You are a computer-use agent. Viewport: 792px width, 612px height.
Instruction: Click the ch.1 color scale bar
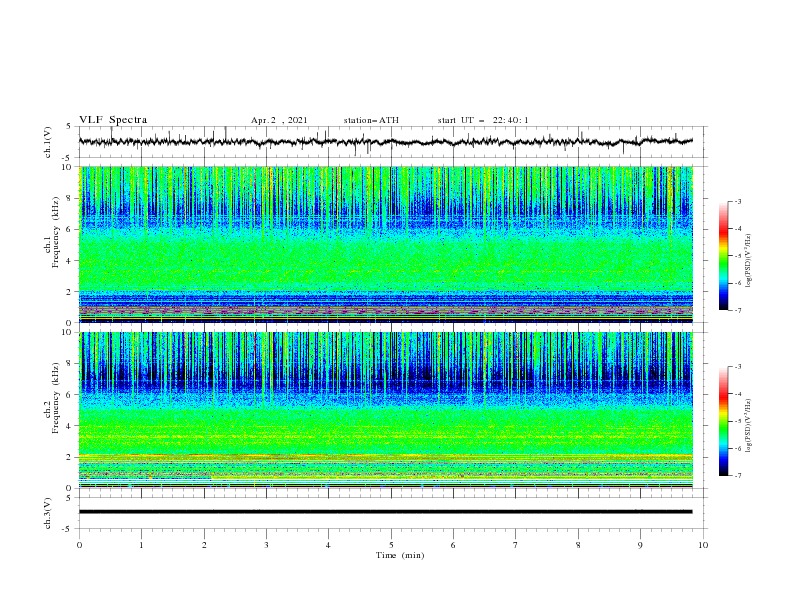tap(724, 255)
